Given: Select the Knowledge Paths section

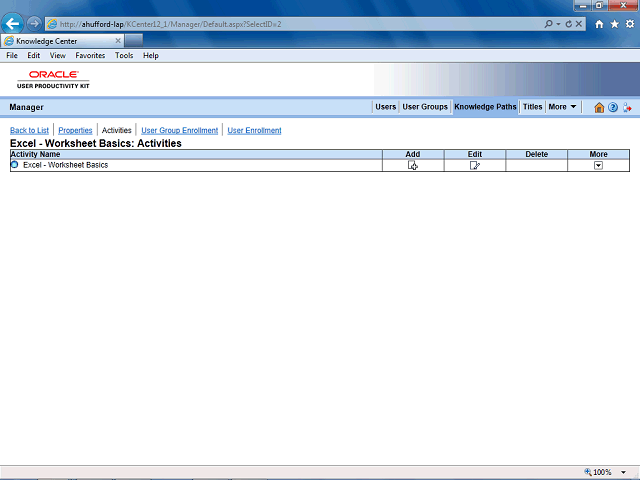Looking at the screenshot, I should 485,107.
